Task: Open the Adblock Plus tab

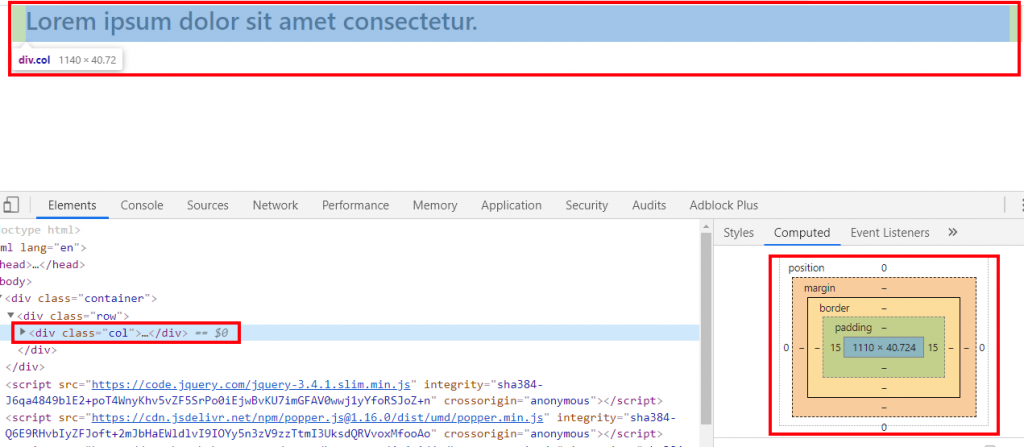Action: point(724,205)
